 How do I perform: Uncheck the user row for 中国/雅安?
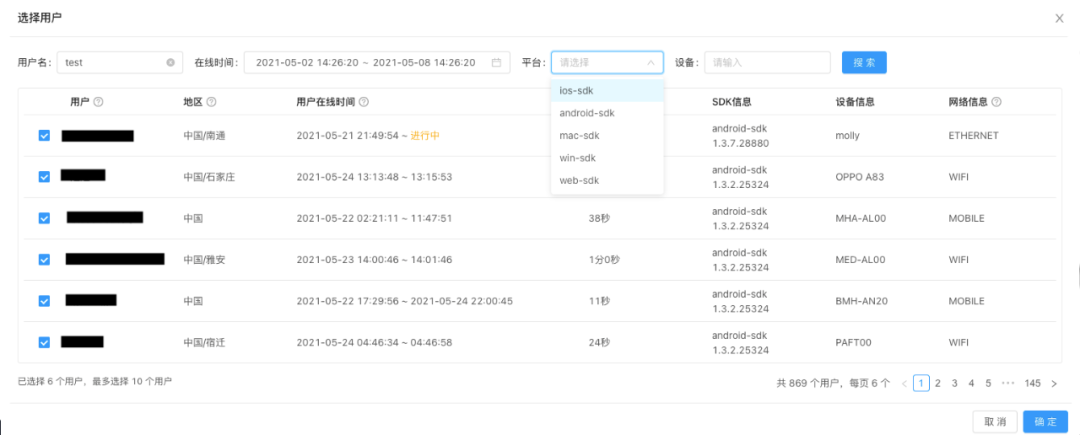pyautogui.click(x=44, y=259)
